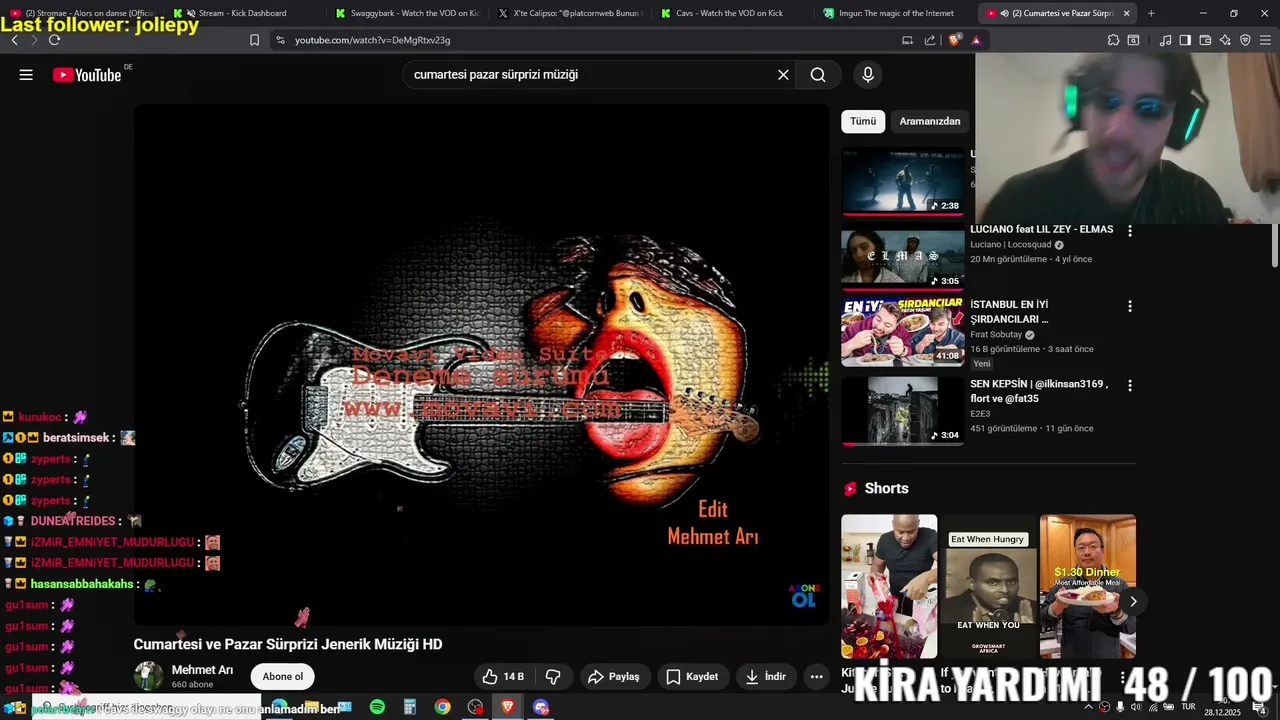
Task: Switch to Stream - Kick Dashboard tab
Action: pos(241,13)
